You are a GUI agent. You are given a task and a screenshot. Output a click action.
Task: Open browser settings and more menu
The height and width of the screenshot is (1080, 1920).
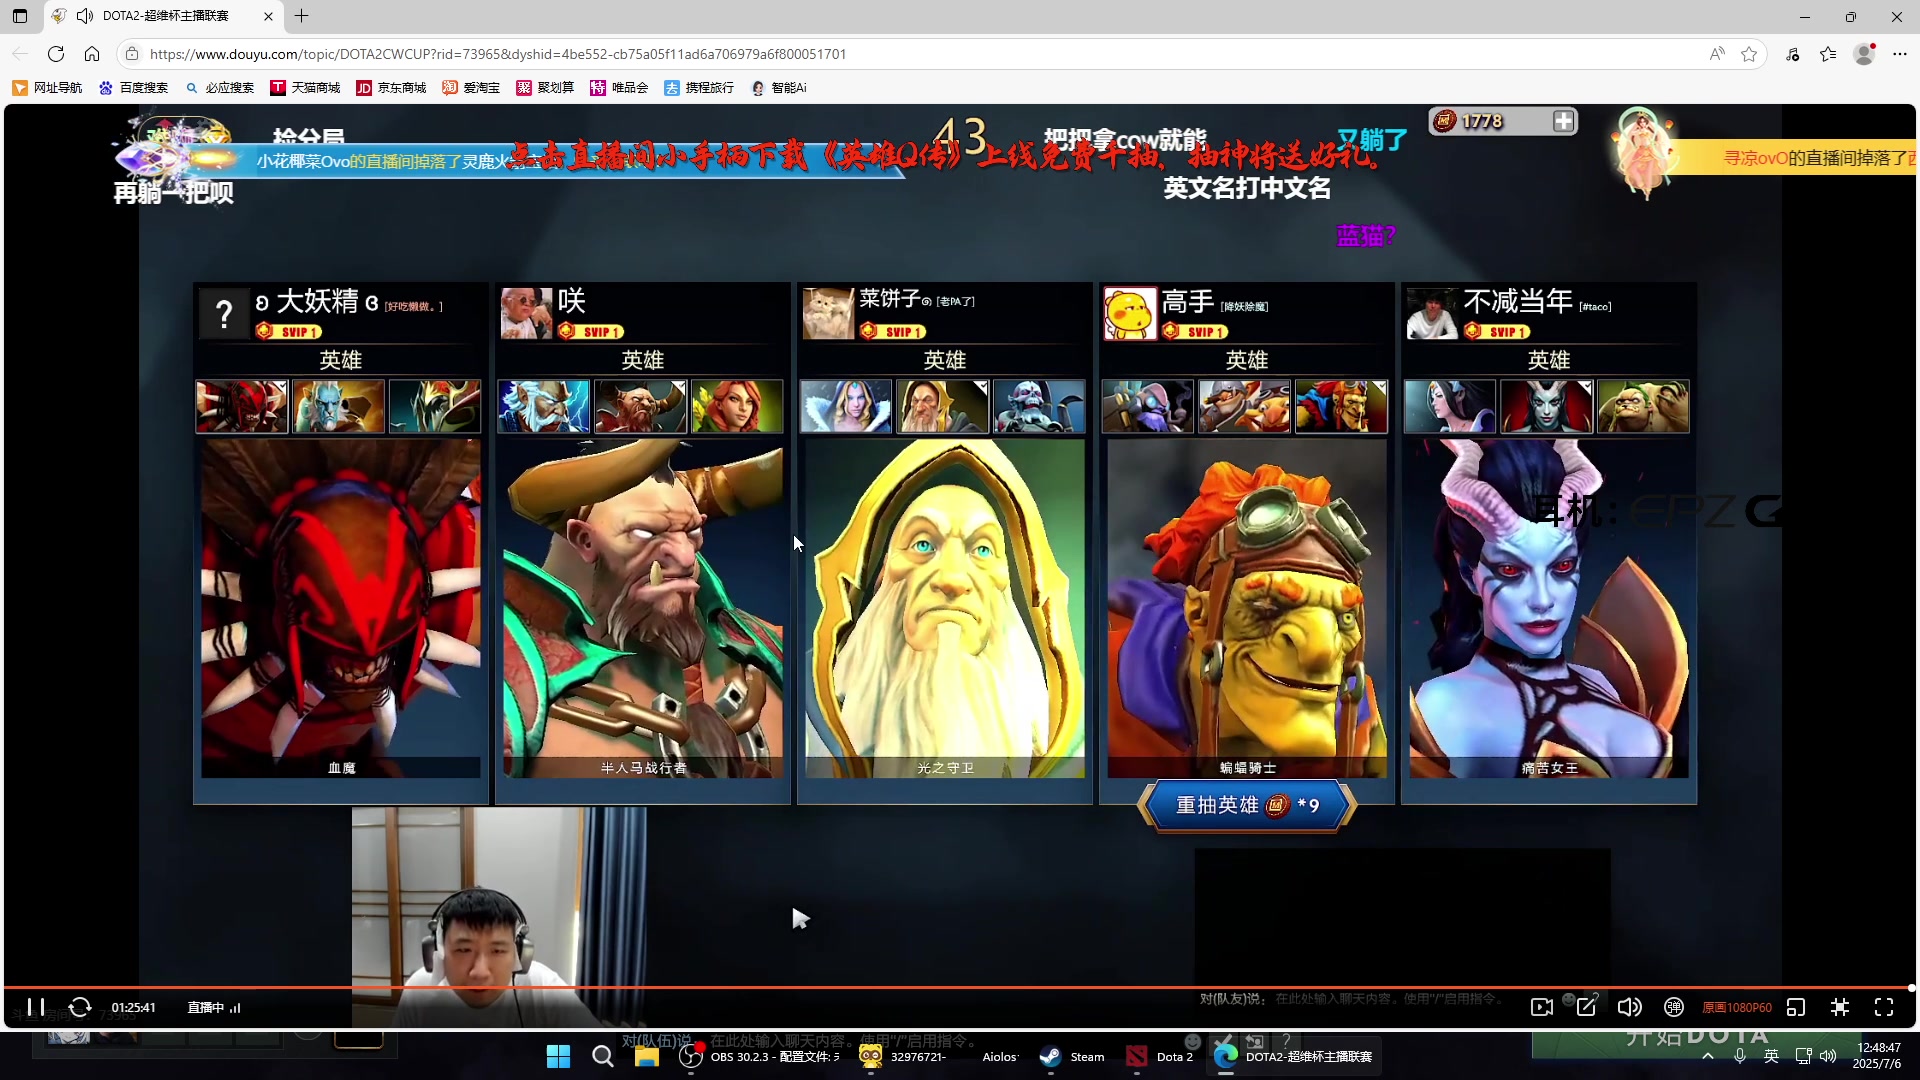1900,54
